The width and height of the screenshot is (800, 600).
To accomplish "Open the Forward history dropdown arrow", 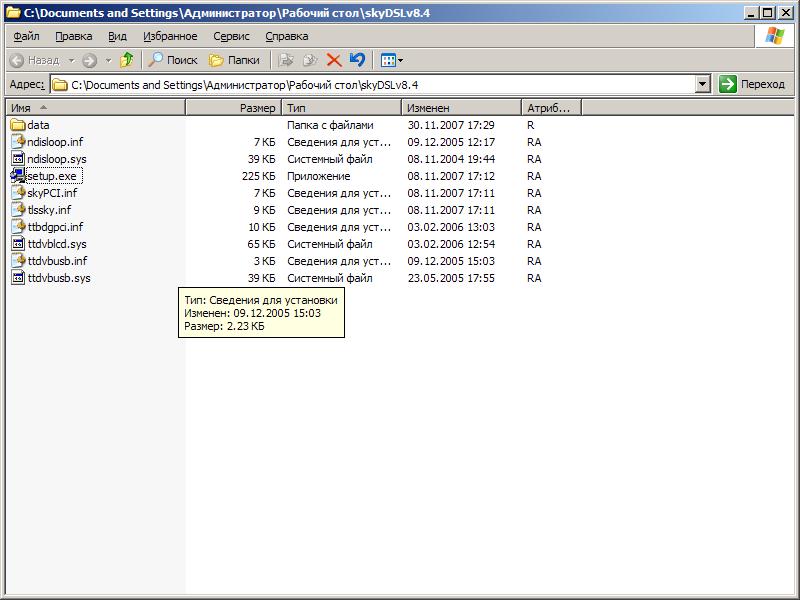I will coord(108,60).
